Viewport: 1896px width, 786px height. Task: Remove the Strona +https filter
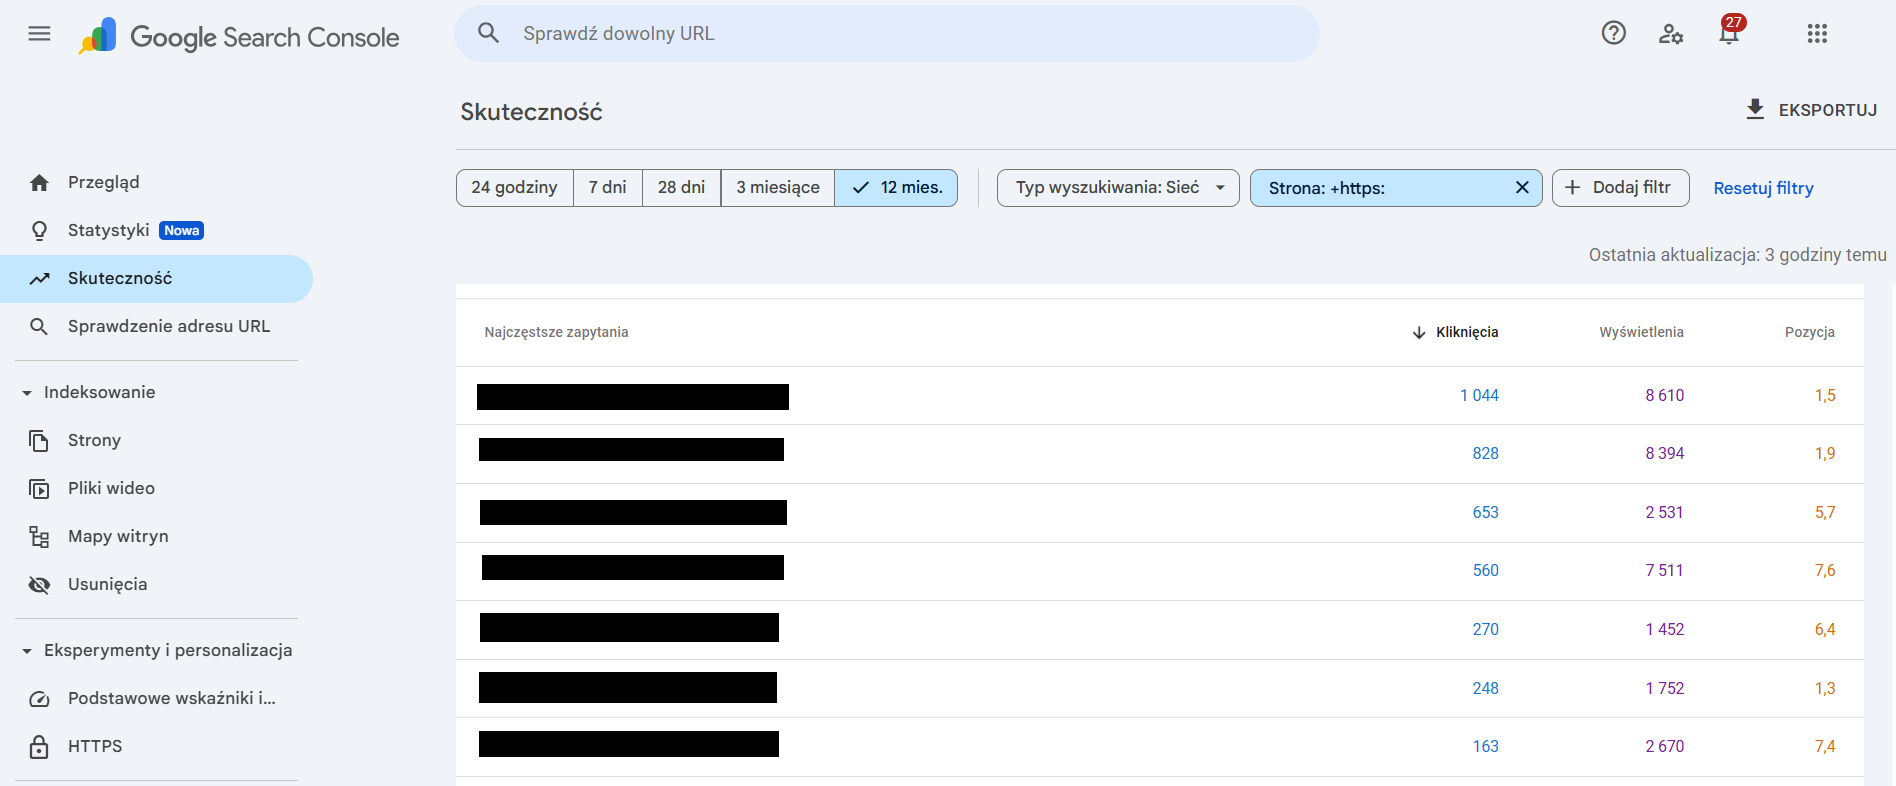pos(1522,188)
